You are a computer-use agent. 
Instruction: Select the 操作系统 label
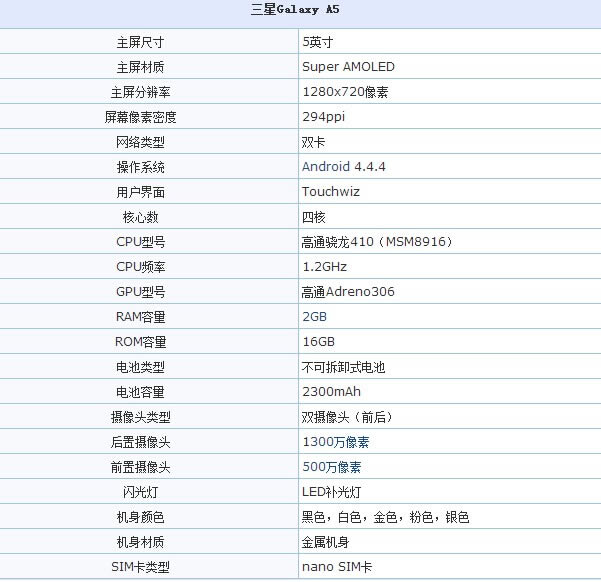[x=141, y=167]
